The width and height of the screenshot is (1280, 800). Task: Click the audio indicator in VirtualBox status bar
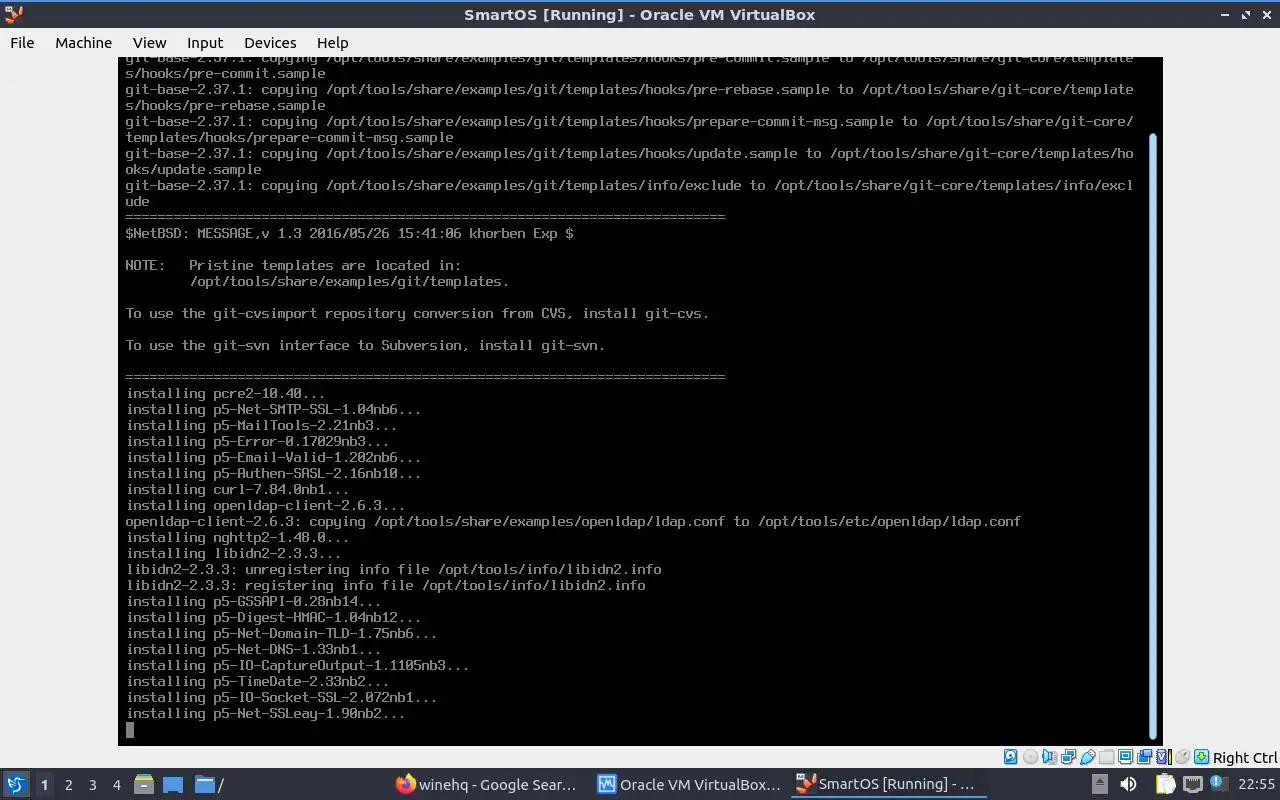[x=1050, y=757]
